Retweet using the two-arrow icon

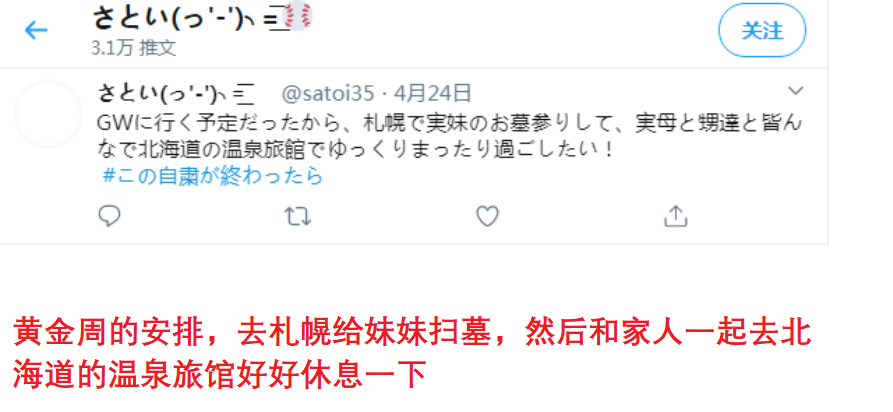297,216
